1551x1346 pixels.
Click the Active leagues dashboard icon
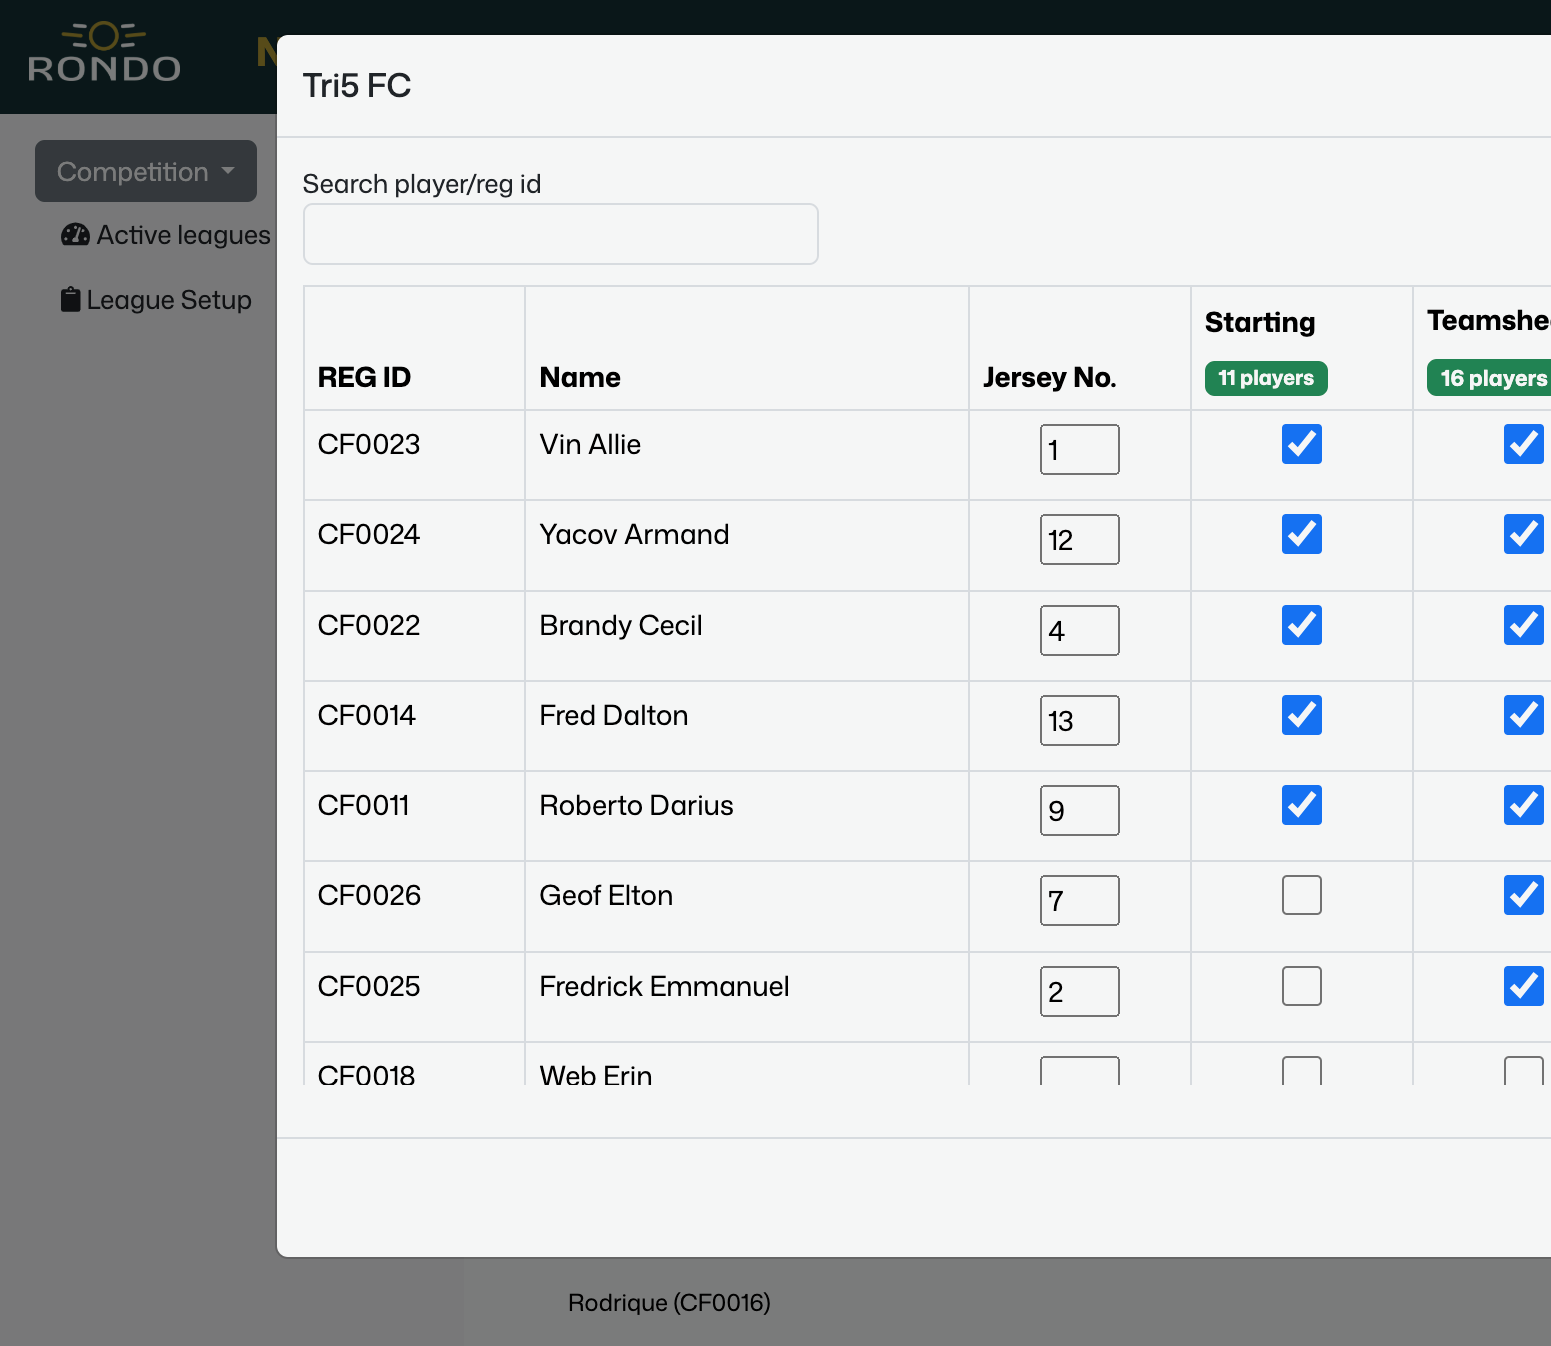coord(75,235)
